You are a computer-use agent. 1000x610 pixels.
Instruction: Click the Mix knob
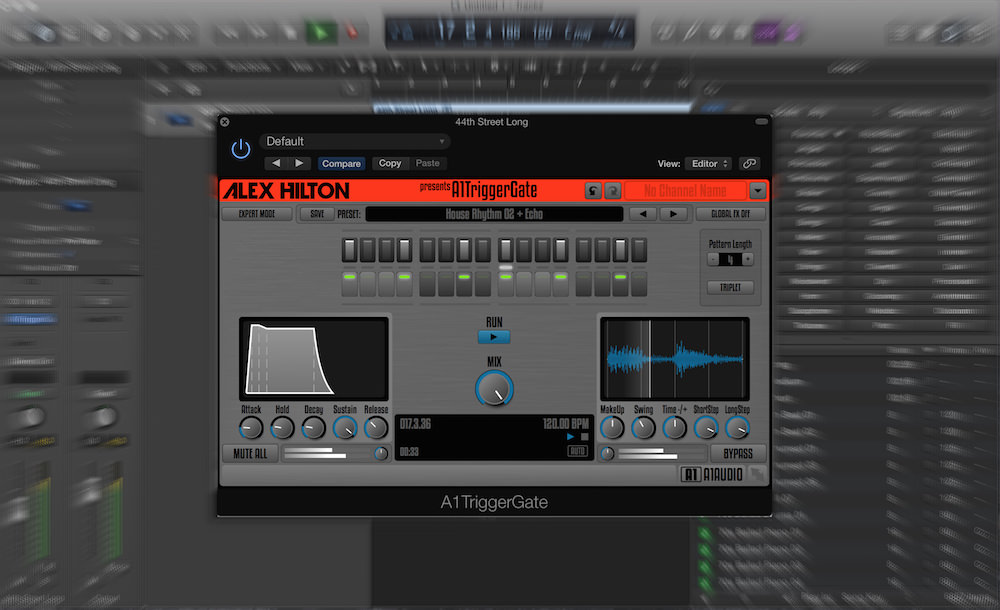(494, 389)
